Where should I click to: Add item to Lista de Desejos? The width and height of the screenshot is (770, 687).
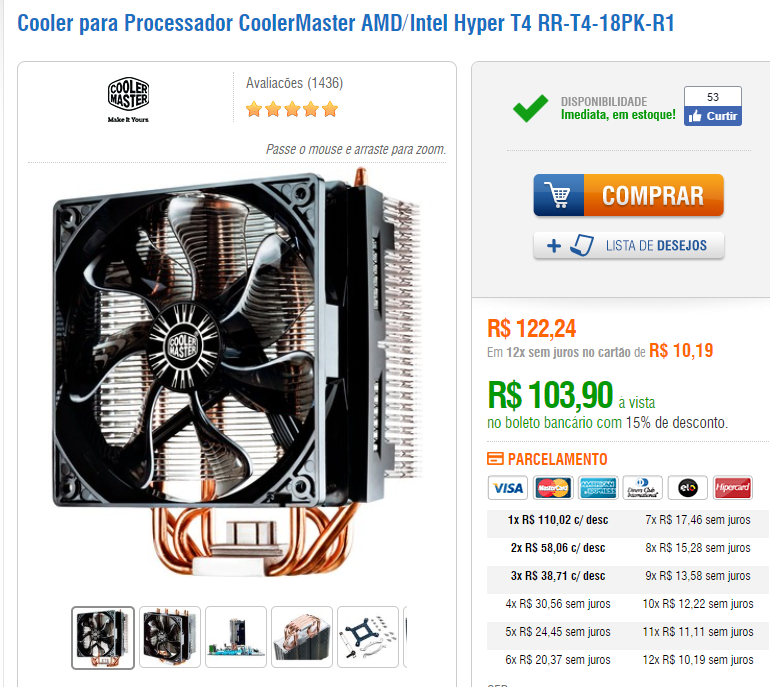(629, 245)
